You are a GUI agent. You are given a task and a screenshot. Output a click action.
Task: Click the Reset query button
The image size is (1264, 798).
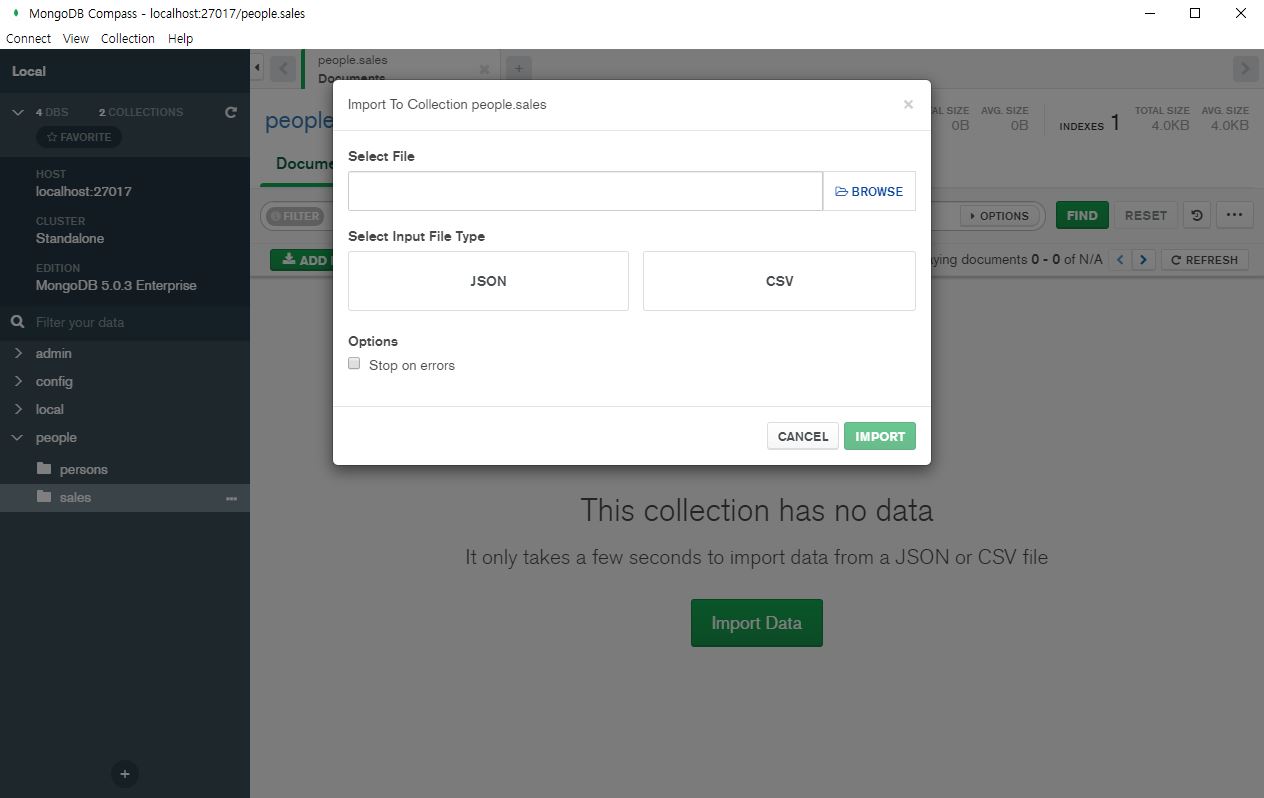[x=1146, y=215]
